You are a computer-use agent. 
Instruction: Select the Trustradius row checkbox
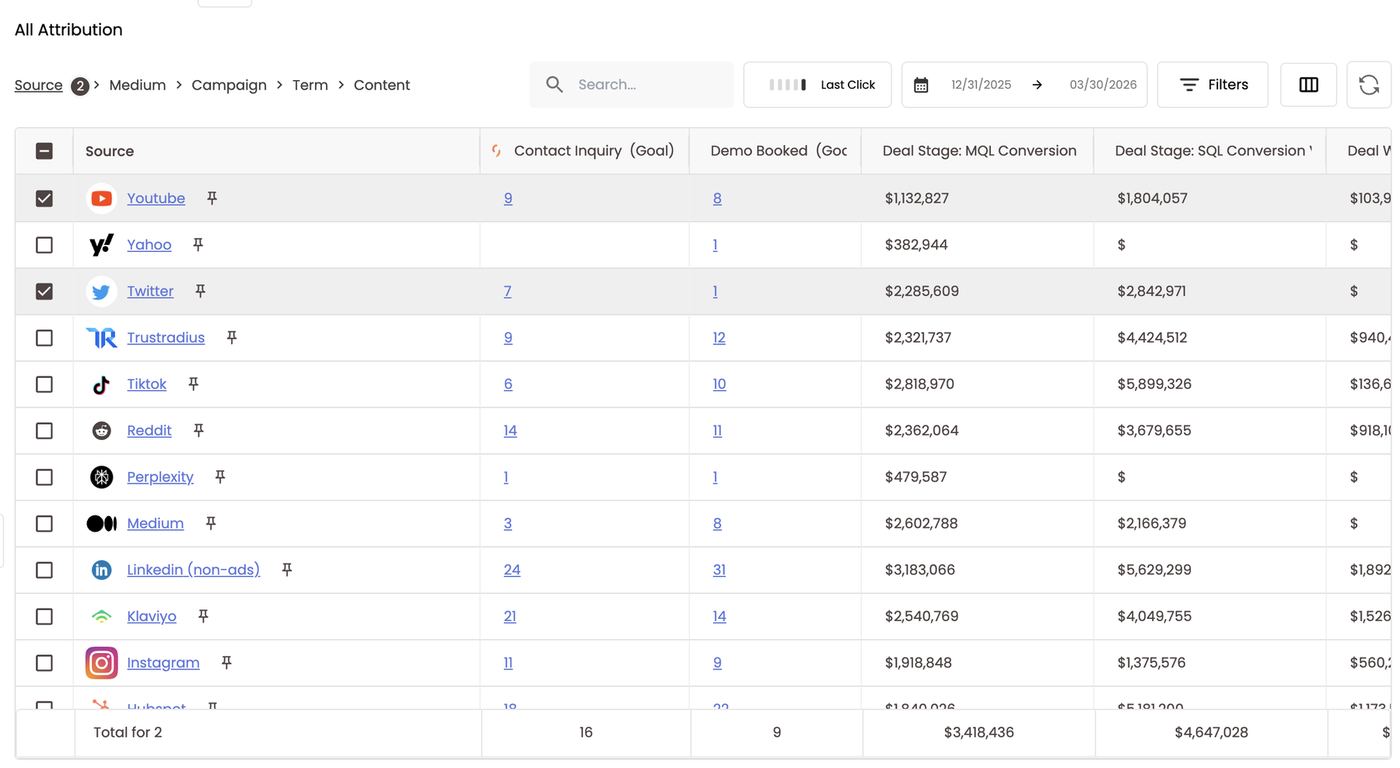coord(44,338)
